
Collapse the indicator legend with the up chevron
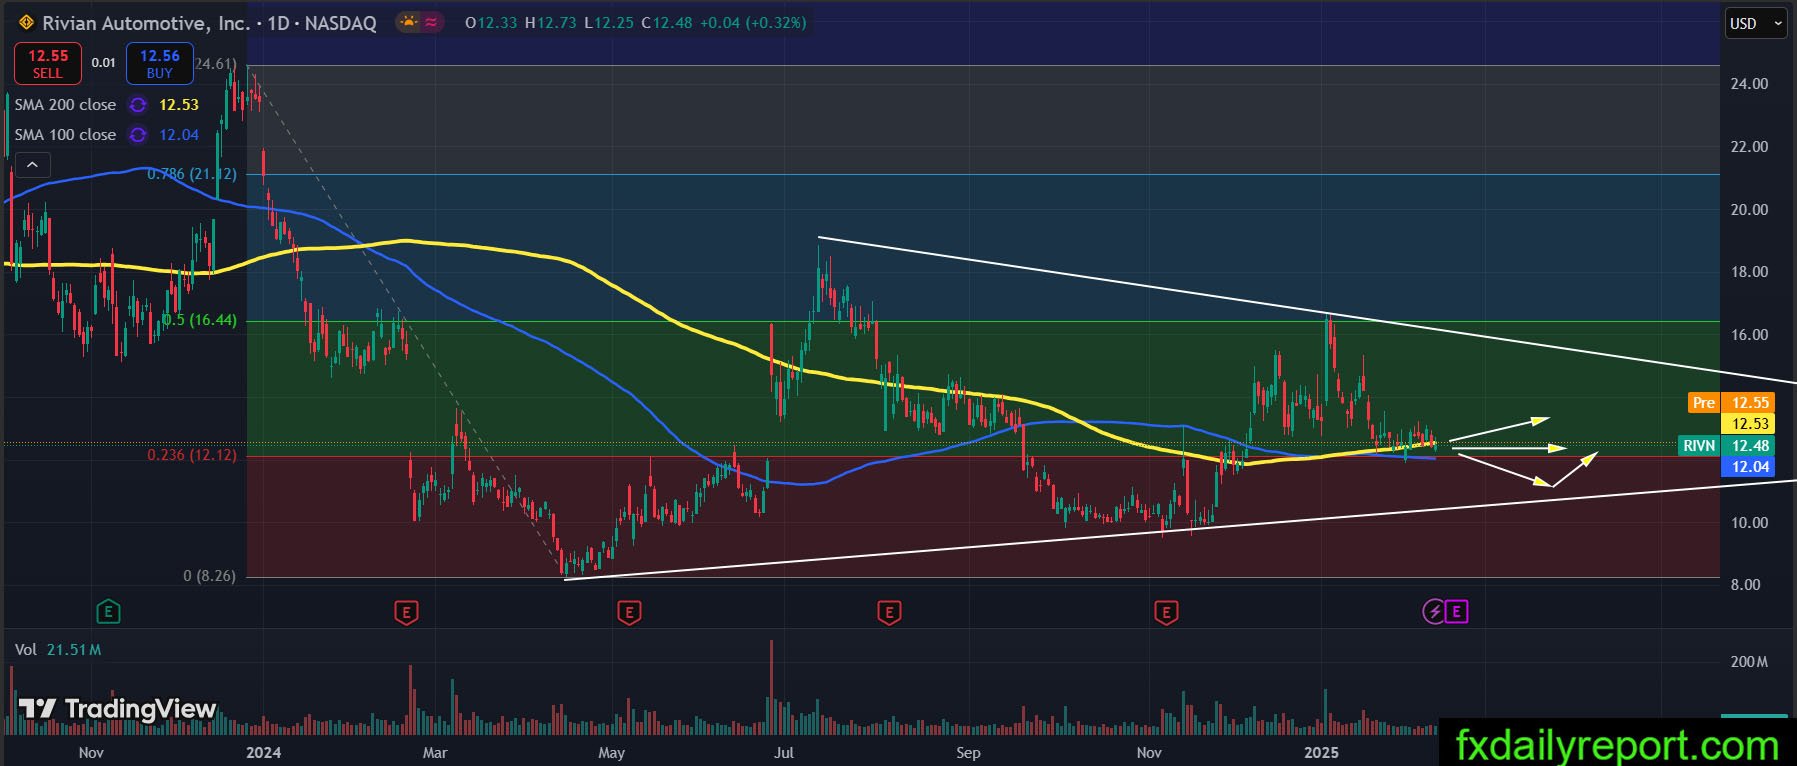click(32, 165)
